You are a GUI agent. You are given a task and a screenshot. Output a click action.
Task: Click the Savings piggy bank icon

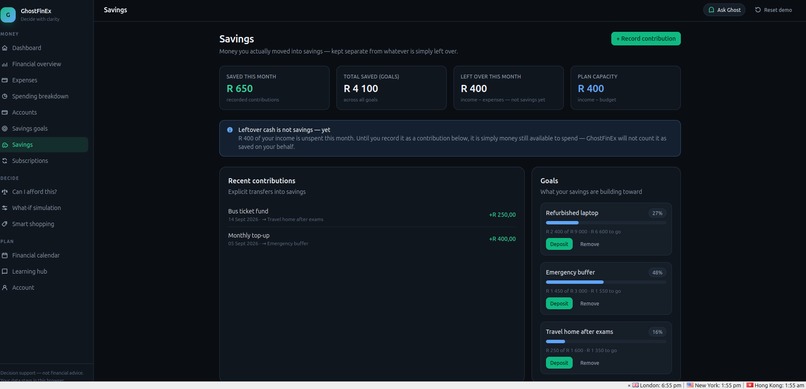coord(5,145)
